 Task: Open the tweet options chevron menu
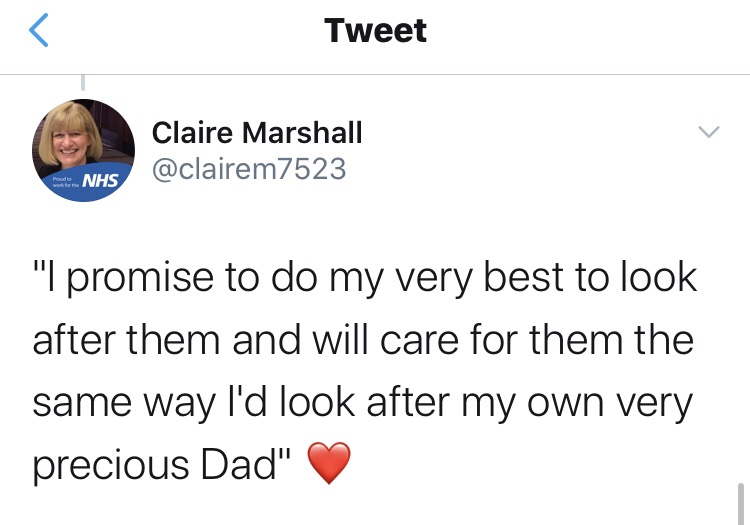708,132
